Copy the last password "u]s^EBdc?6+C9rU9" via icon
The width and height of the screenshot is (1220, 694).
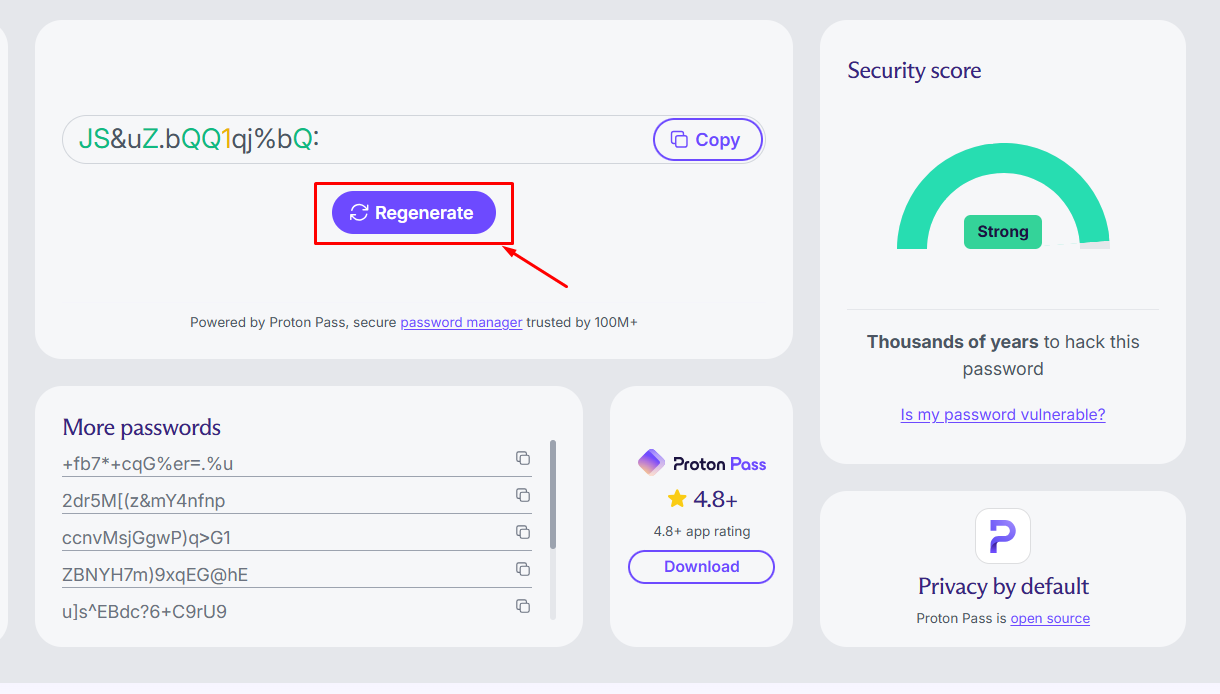[522, 605]
